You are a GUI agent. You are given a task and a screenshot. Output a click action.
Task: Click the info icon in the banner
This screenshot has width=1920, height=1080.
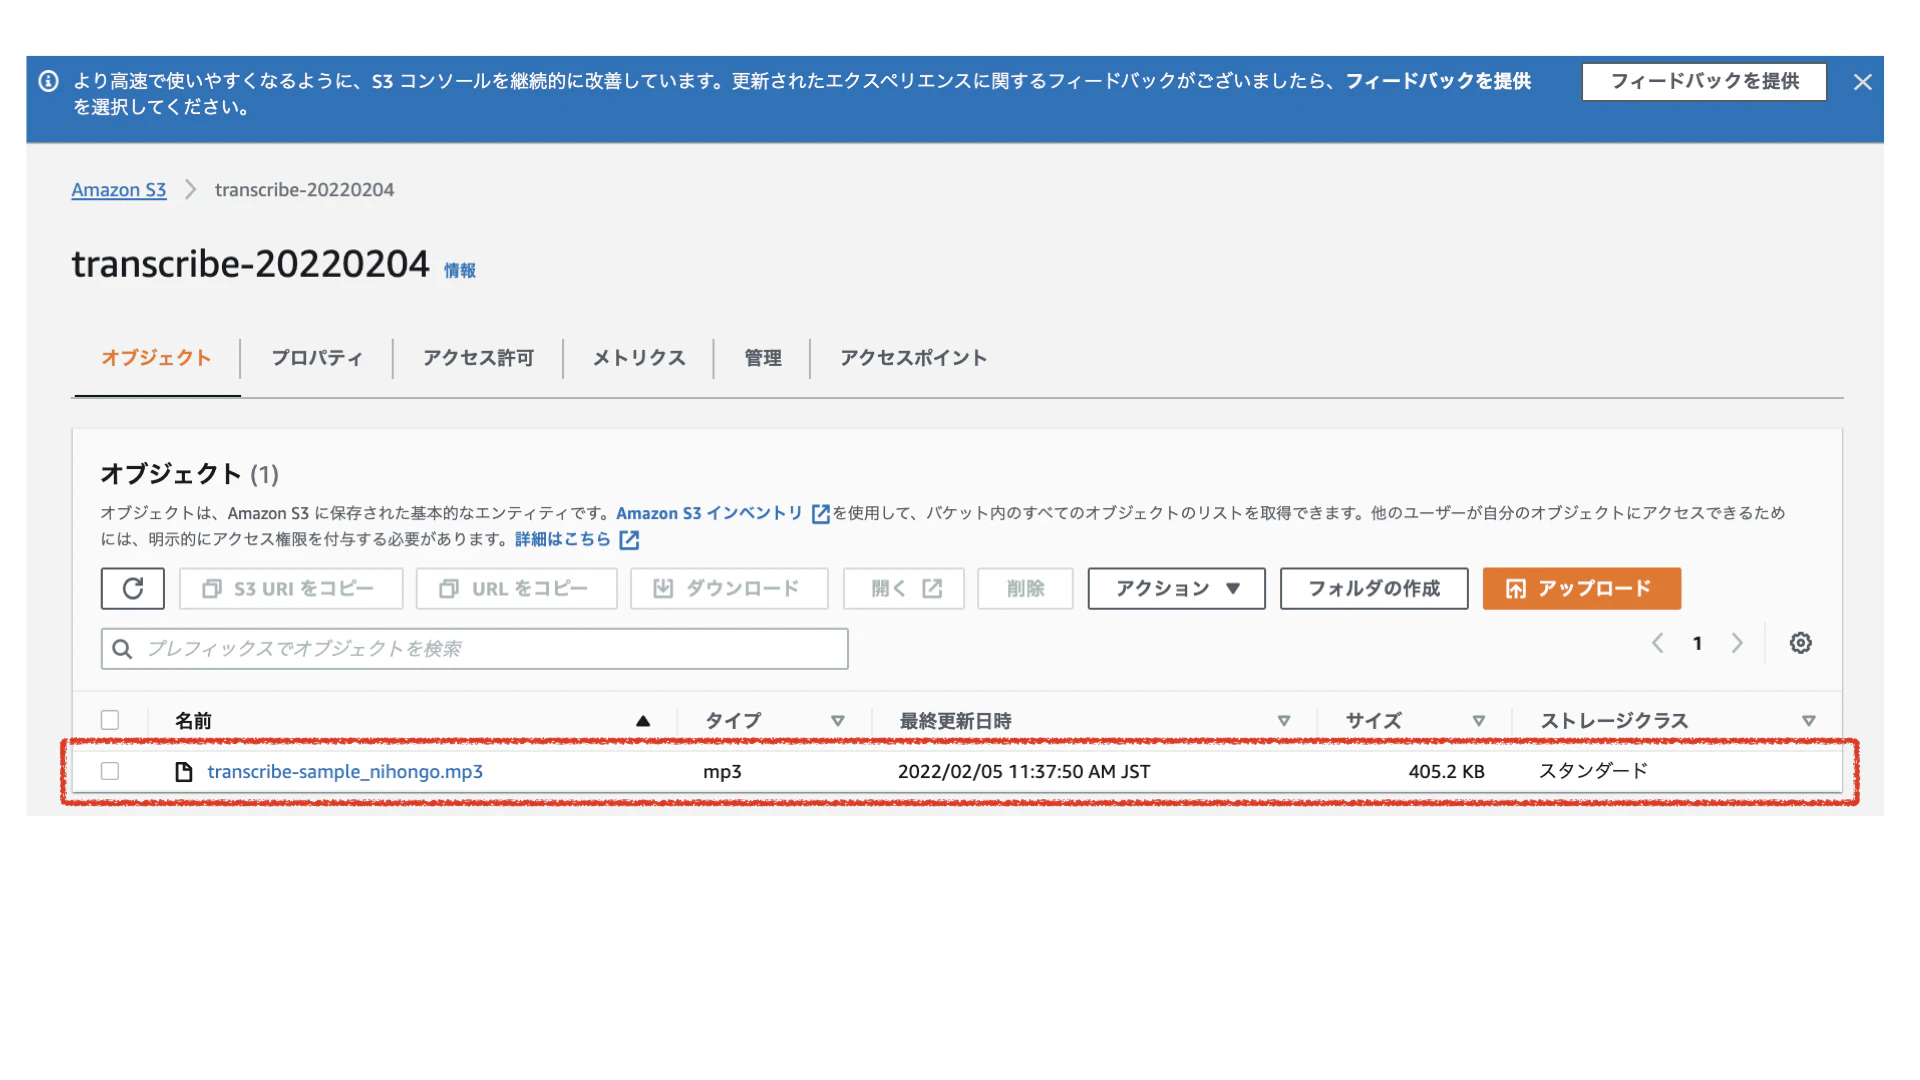click(x=48, y=81)
